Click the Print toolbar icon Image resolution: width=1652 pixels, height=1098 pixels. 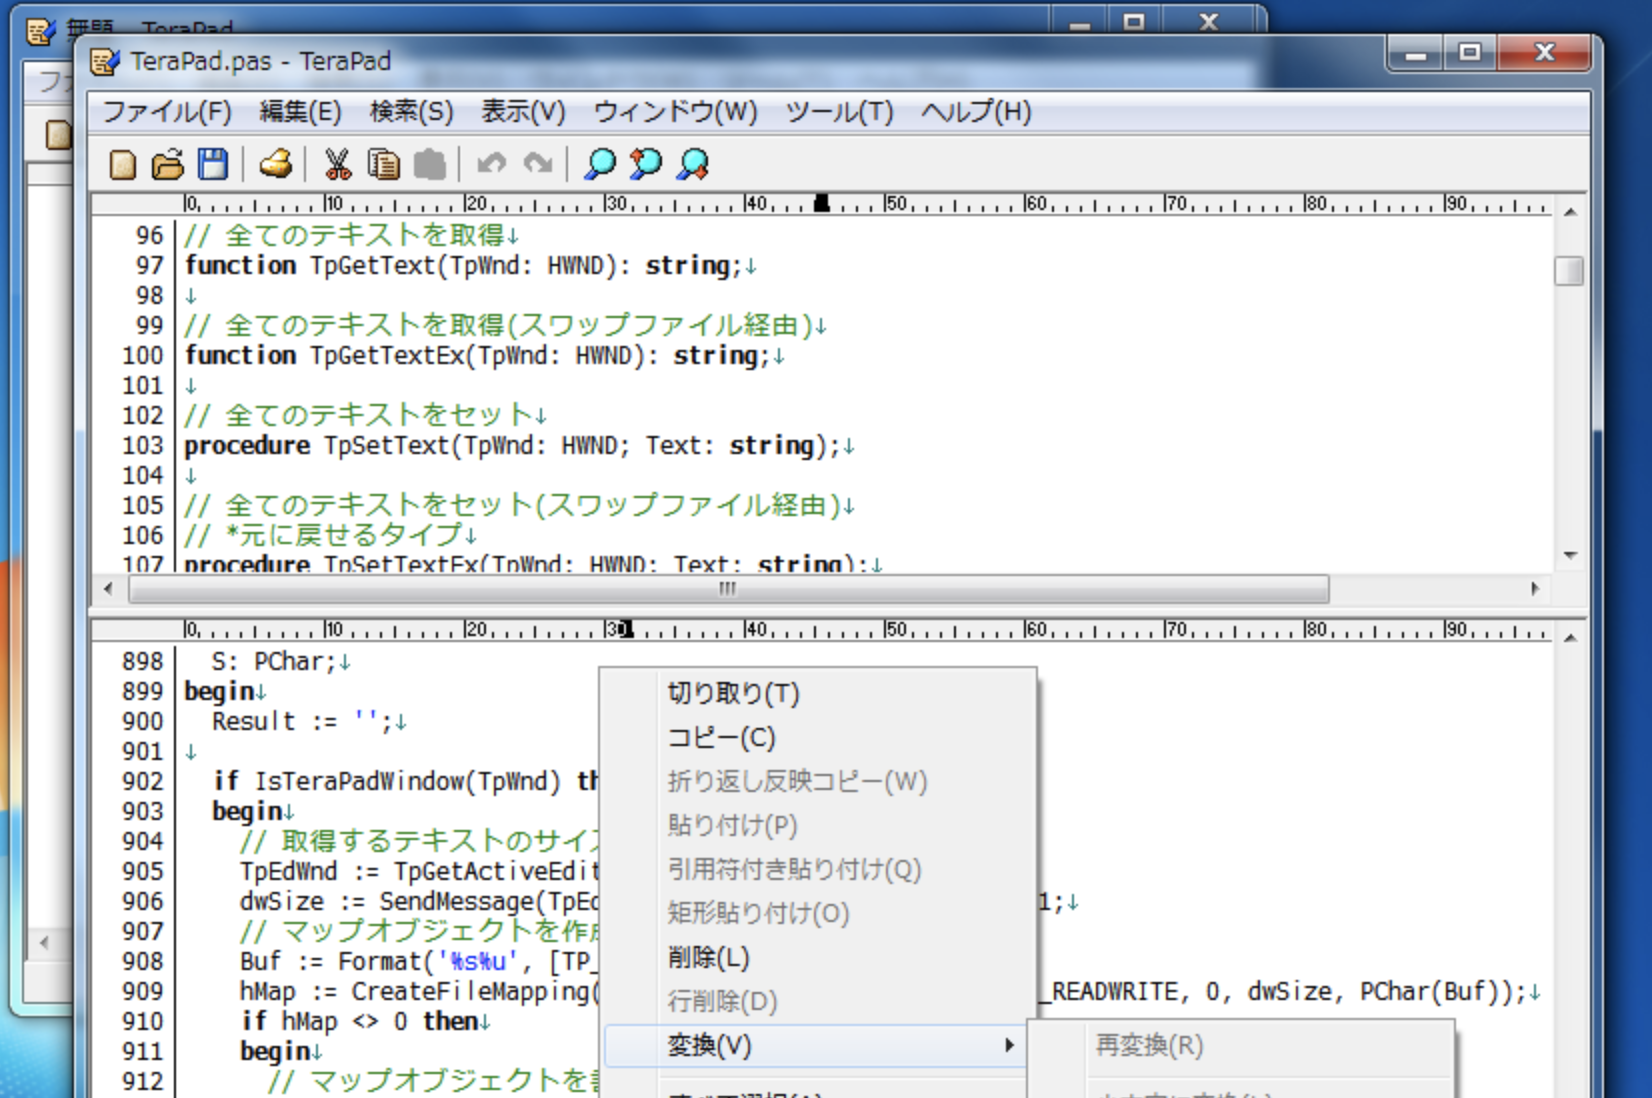[275, 164]
